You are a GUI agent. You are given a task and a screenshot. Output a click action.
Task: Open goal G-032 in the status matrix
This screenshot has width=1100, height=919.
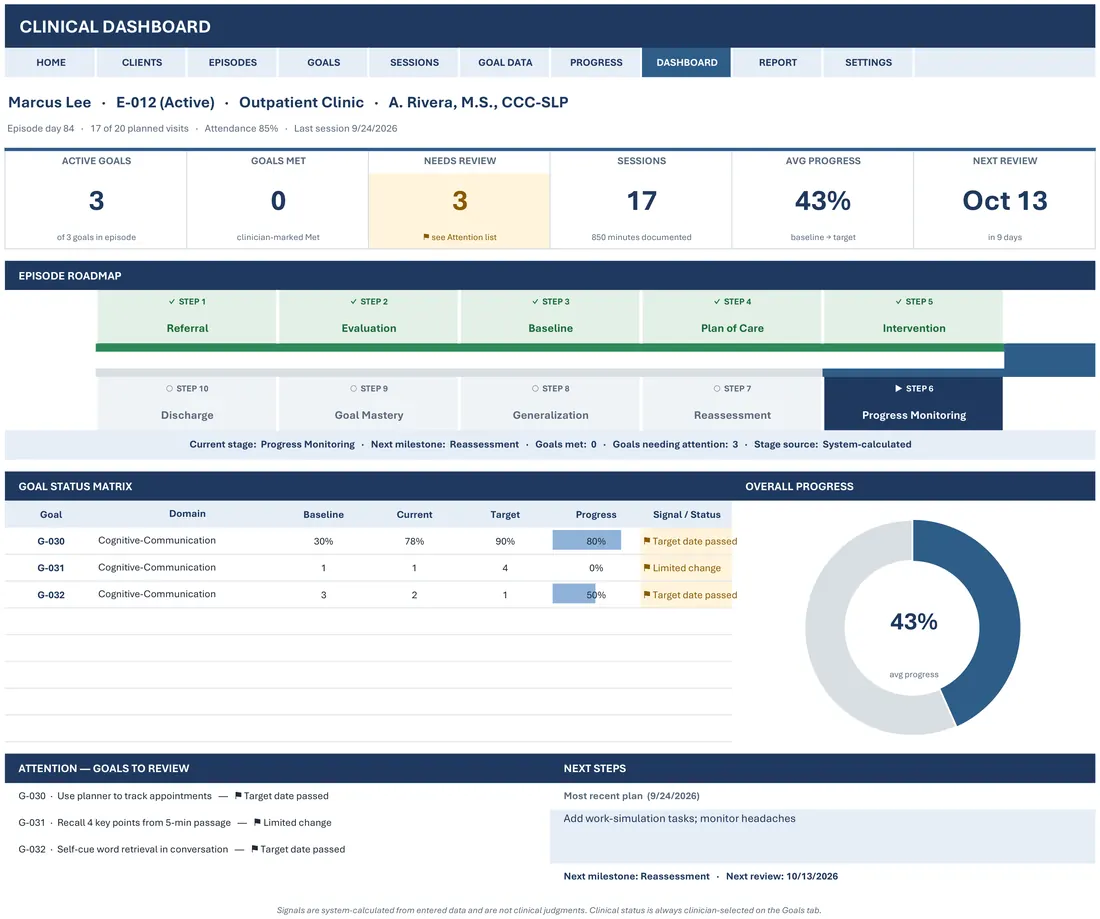coord(51,594)
